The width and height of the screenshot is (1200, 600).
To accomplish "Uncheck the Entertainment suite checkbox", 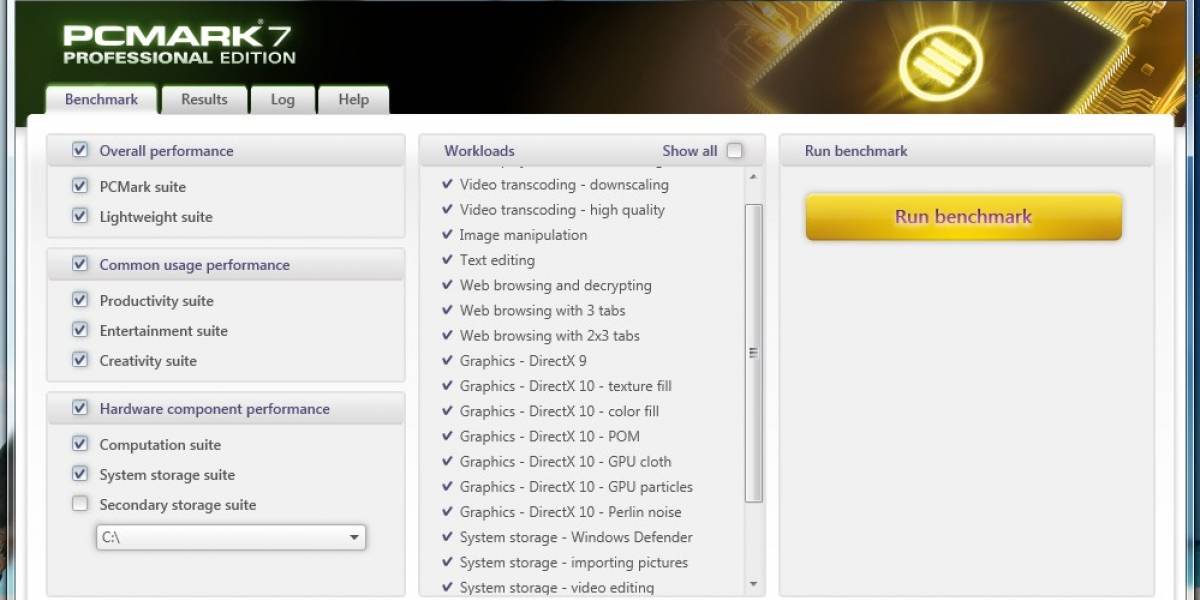I will (80, 331).
